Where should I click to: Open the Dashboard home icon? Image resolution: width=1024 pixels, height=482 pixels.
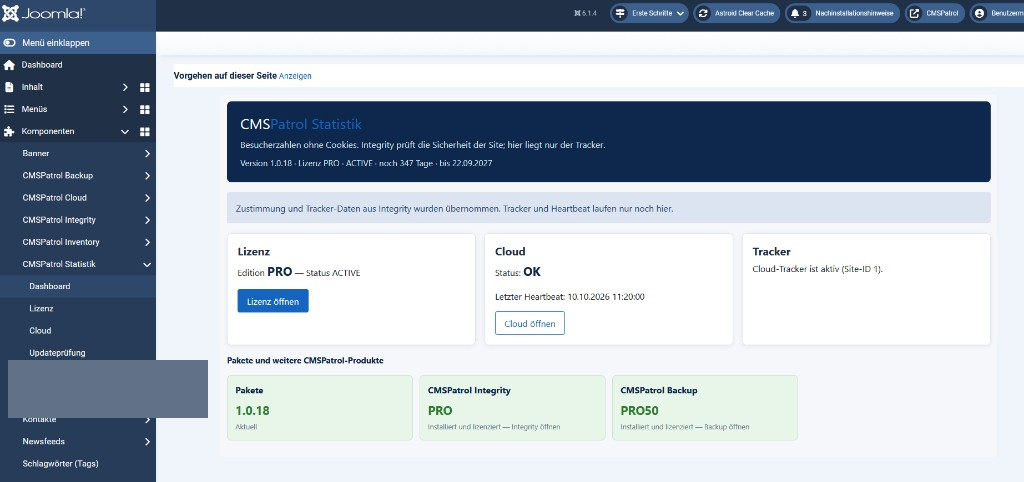(9, 65)
